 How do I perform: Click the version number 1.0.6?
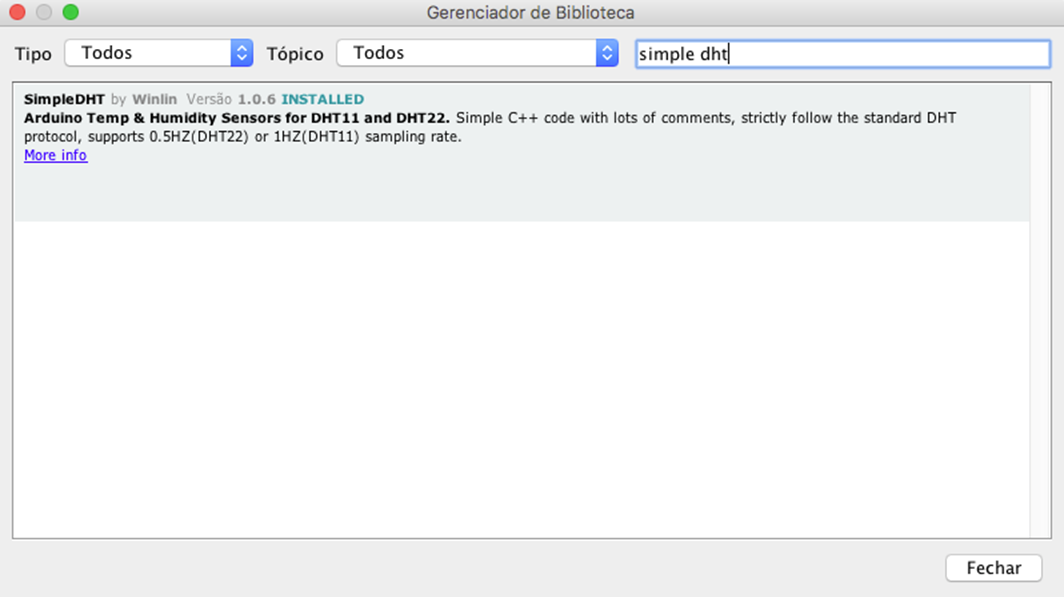tap(257, 99)
